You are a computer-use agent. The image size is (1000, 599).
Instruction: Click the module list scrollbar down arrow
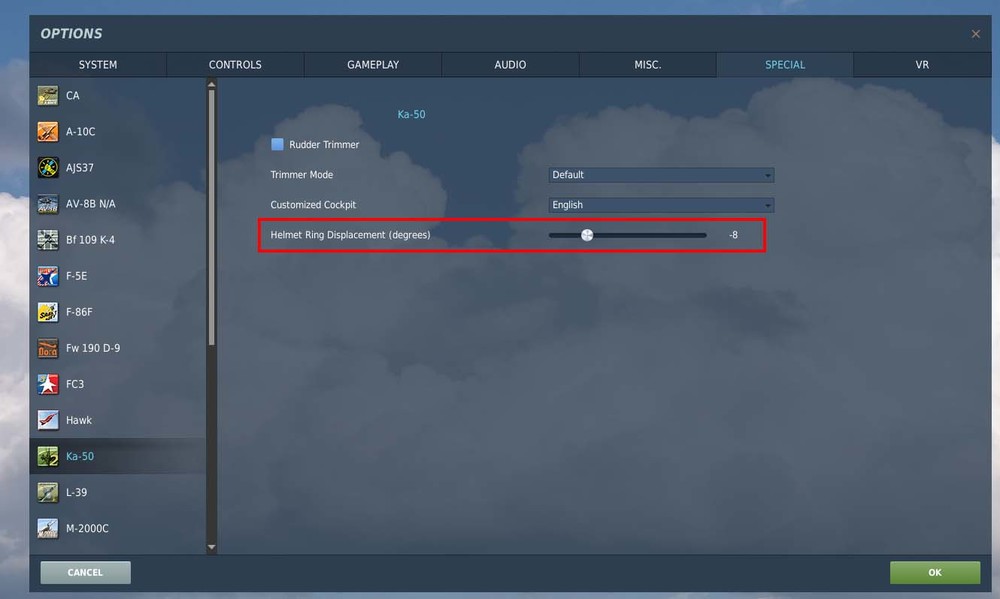click(212, 547)
